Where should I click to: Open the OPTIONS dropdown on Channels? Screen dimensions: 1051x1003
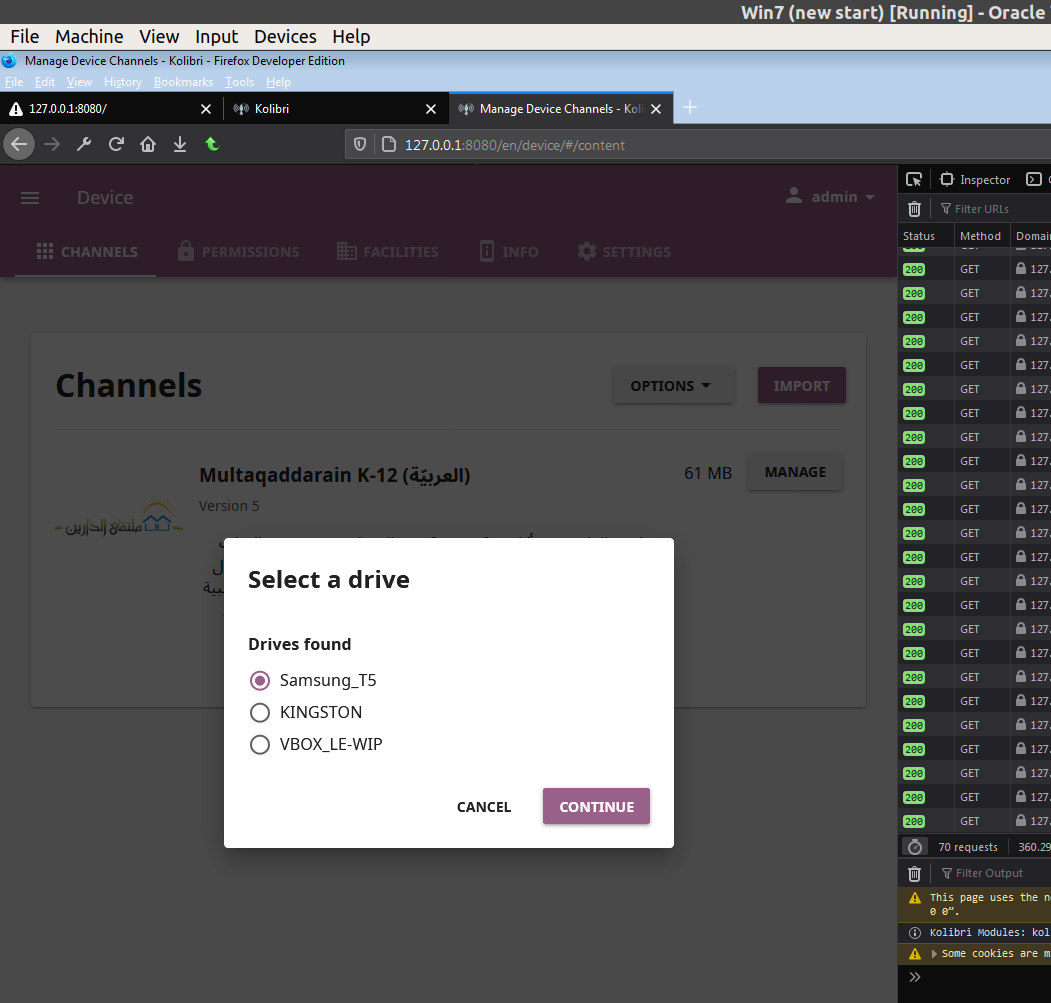pos(673,386)
